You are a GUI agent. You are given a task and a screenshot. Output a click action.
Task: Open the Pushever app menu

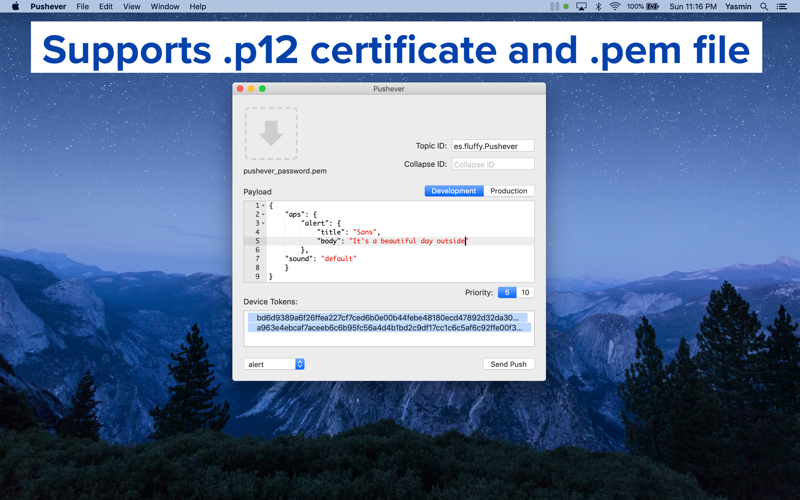(48, 7)
